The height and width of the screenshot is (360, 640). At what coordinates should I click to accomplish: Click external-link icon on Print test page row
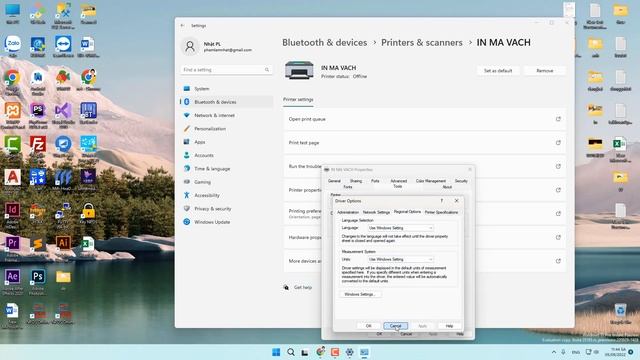point(558,143)
